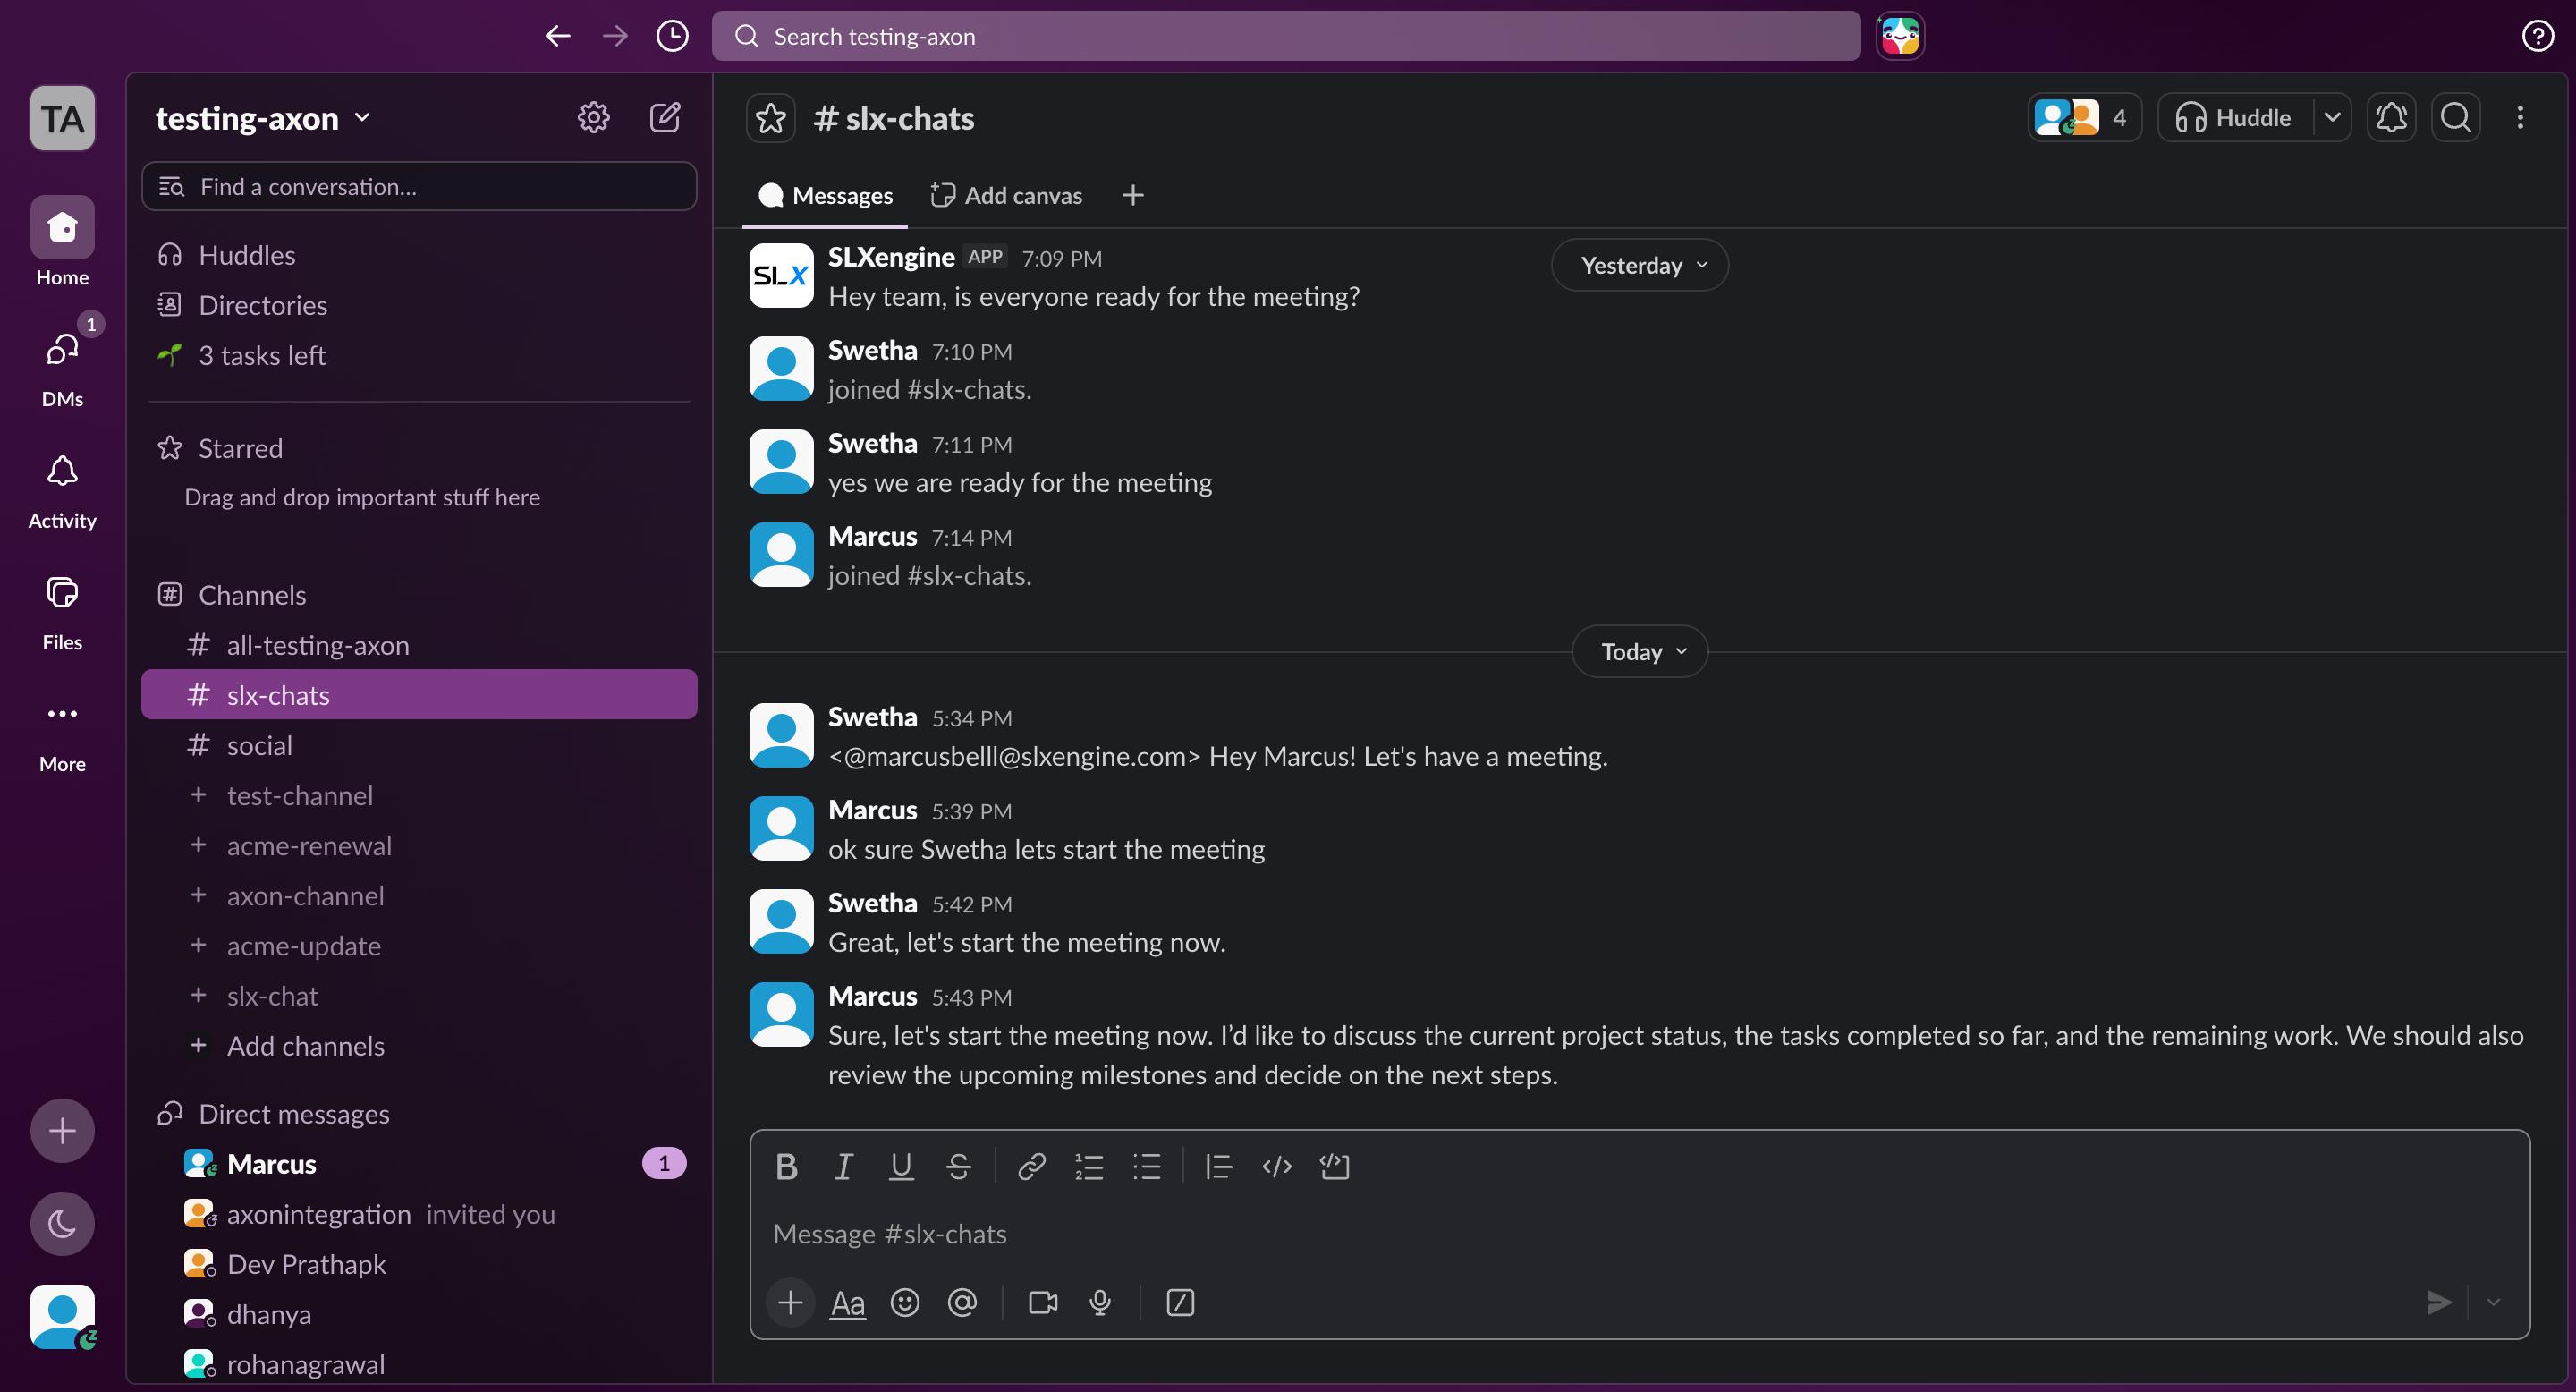
Task: Toggle the bulleted list
Action: (1146, 1166)
